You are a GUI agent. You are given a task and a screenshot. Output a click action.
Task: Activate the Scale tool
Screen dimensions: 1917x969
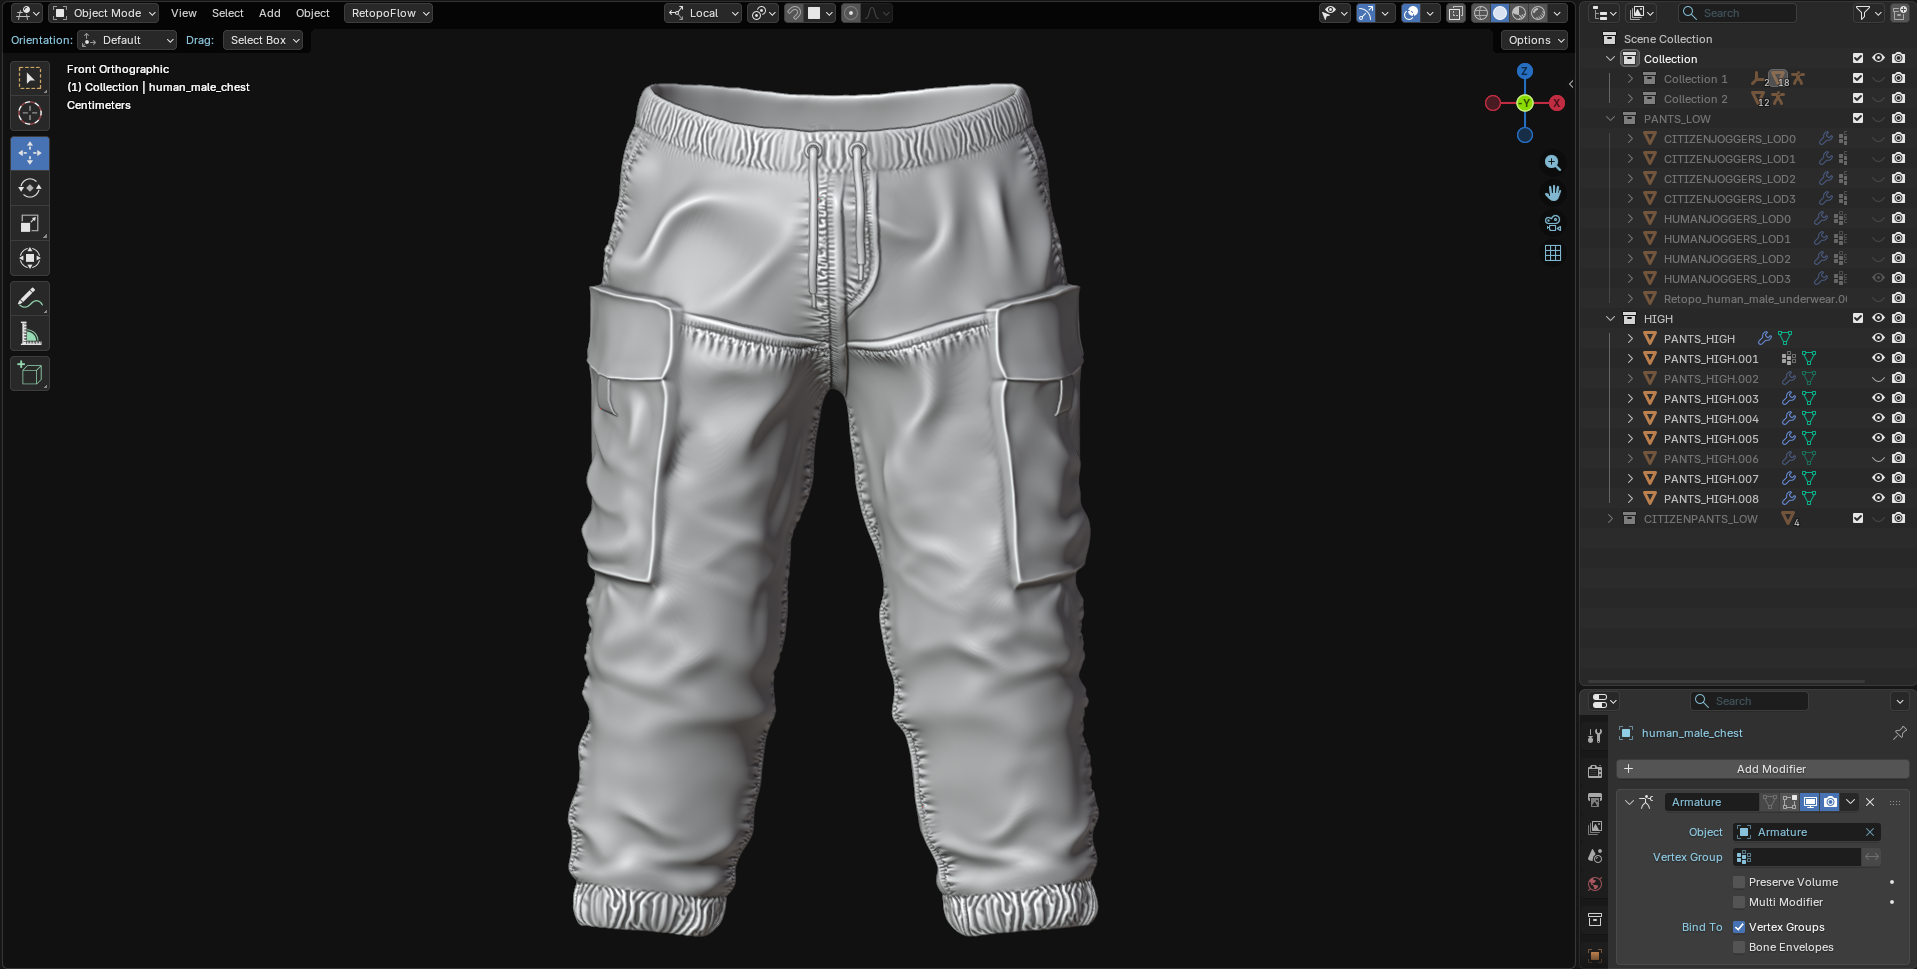(x=30, y=223)
